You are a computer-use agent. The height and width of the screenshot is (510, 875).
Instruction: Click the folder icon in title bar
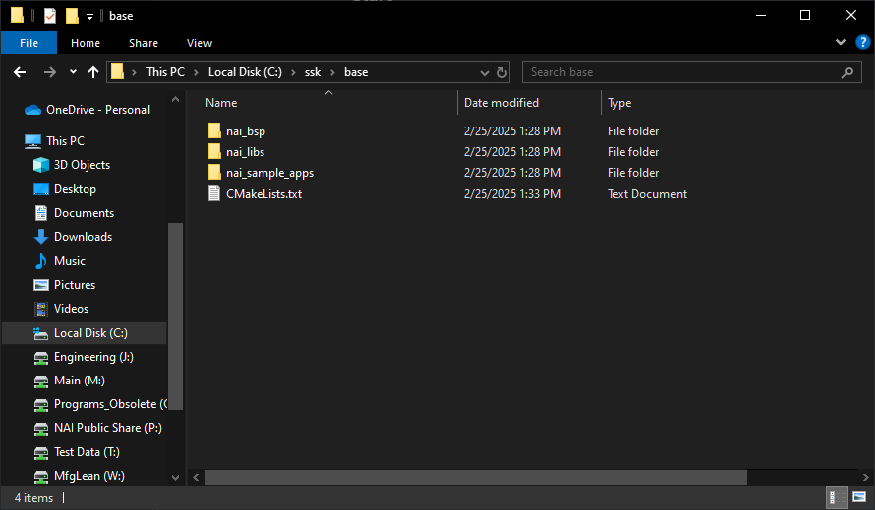(17, 16)
